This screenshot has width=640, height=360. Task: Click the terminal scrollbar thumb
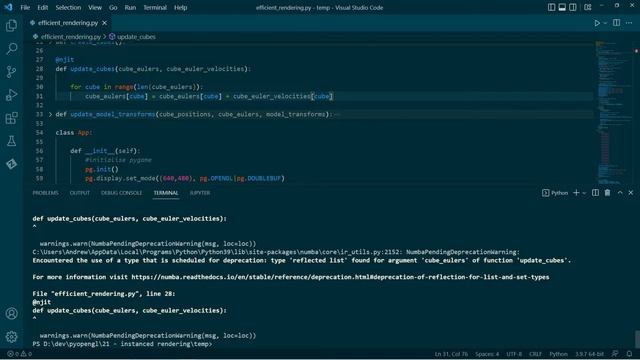tap(637, 339)
